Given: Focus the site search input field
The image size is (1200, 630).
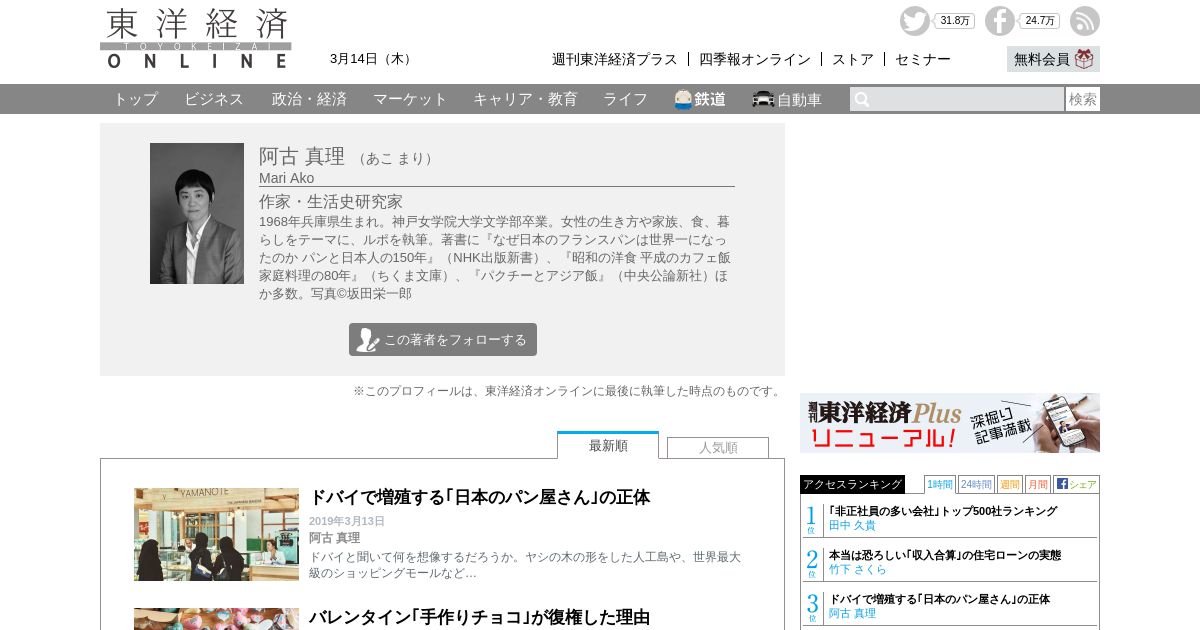Looking at the screenshot, I should 957,99.
